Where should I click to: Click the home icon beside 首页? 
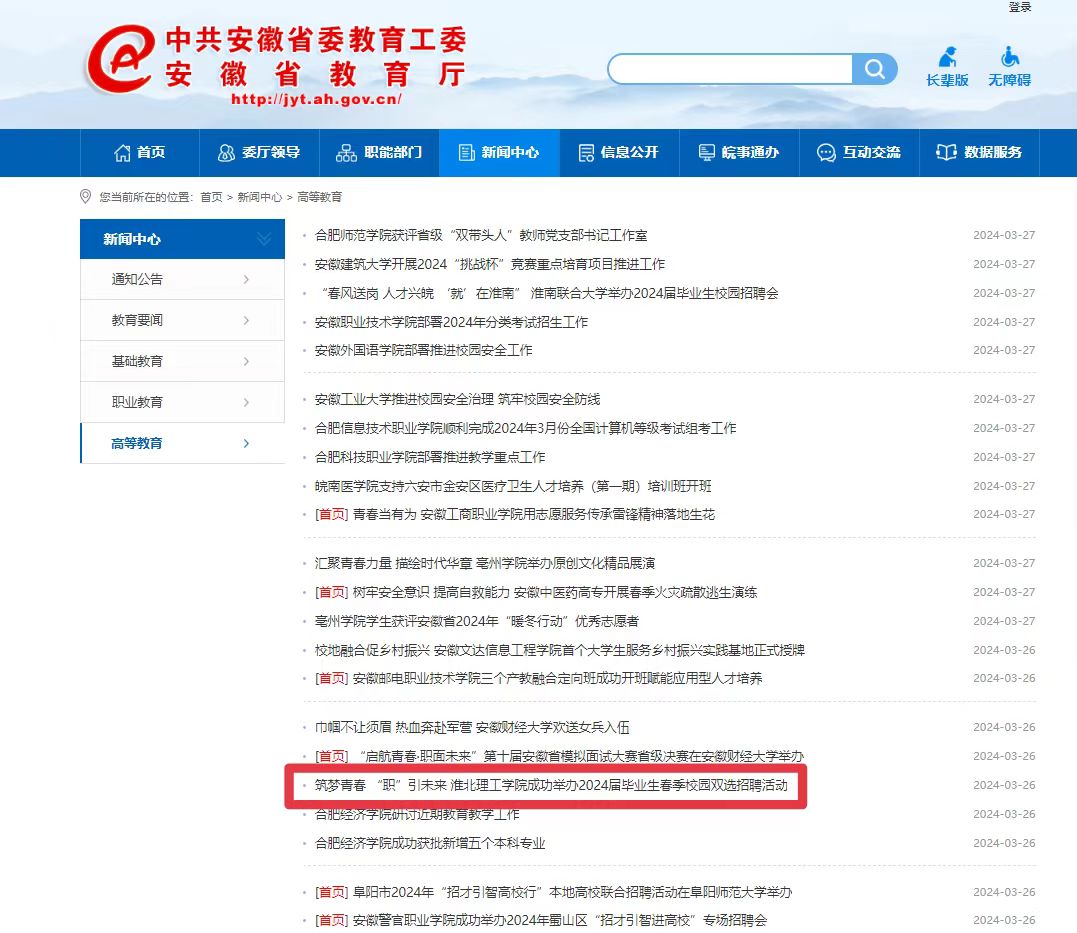point(122,153)
